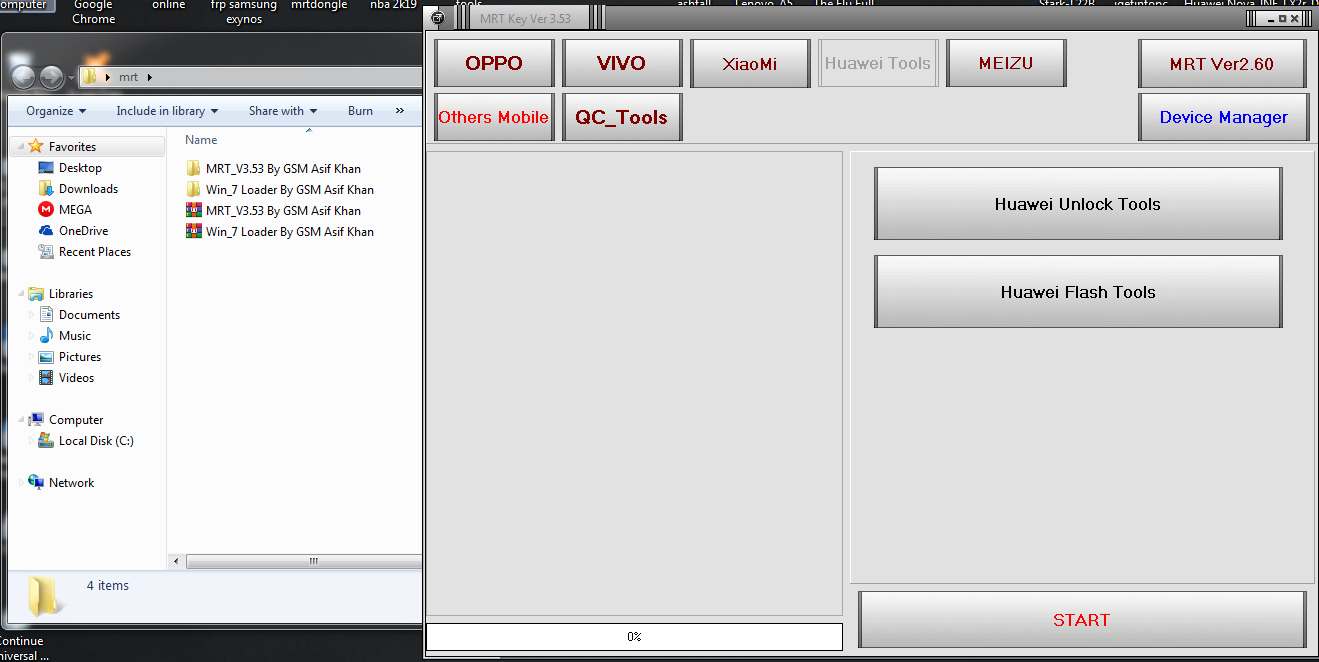
Task: Click folder icon in Explorer address bar
Action: (90, 77)
